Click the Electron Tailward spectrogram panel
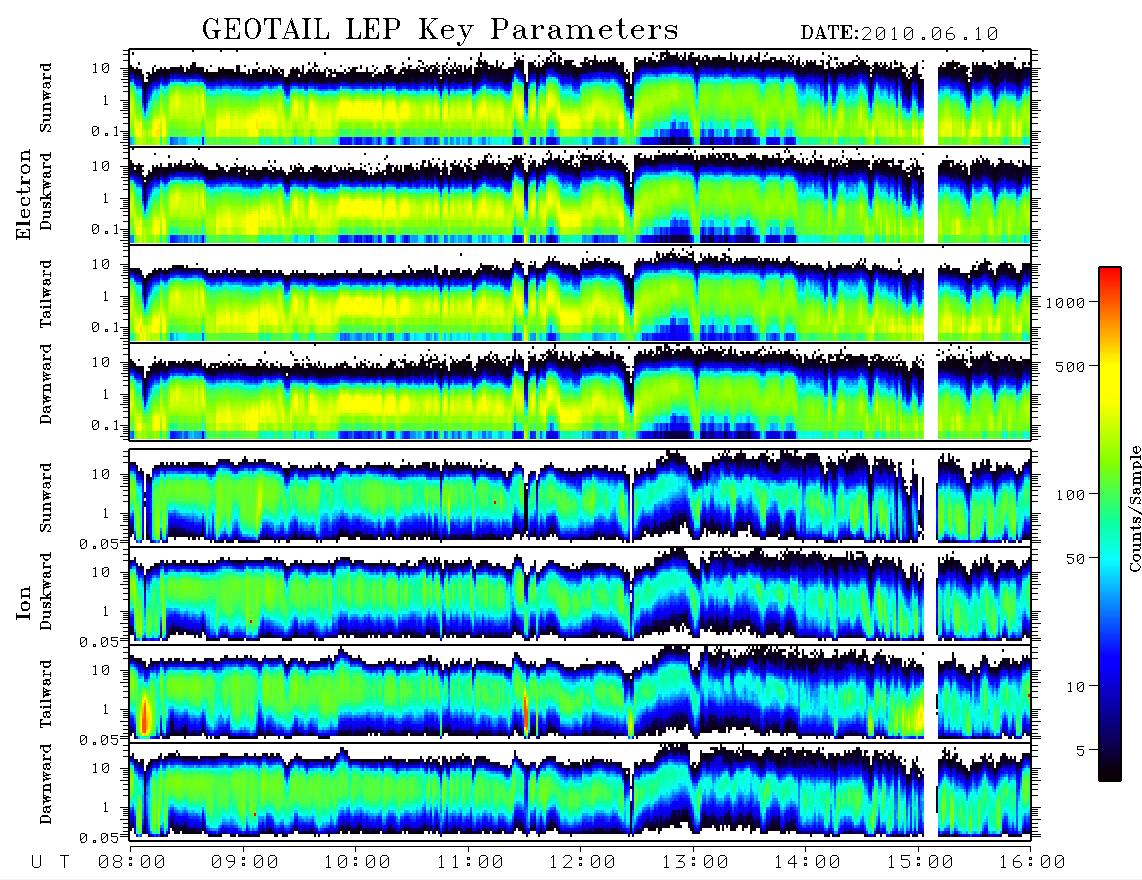The height and width of the screenshot is (880, 1142). (580, 294)
